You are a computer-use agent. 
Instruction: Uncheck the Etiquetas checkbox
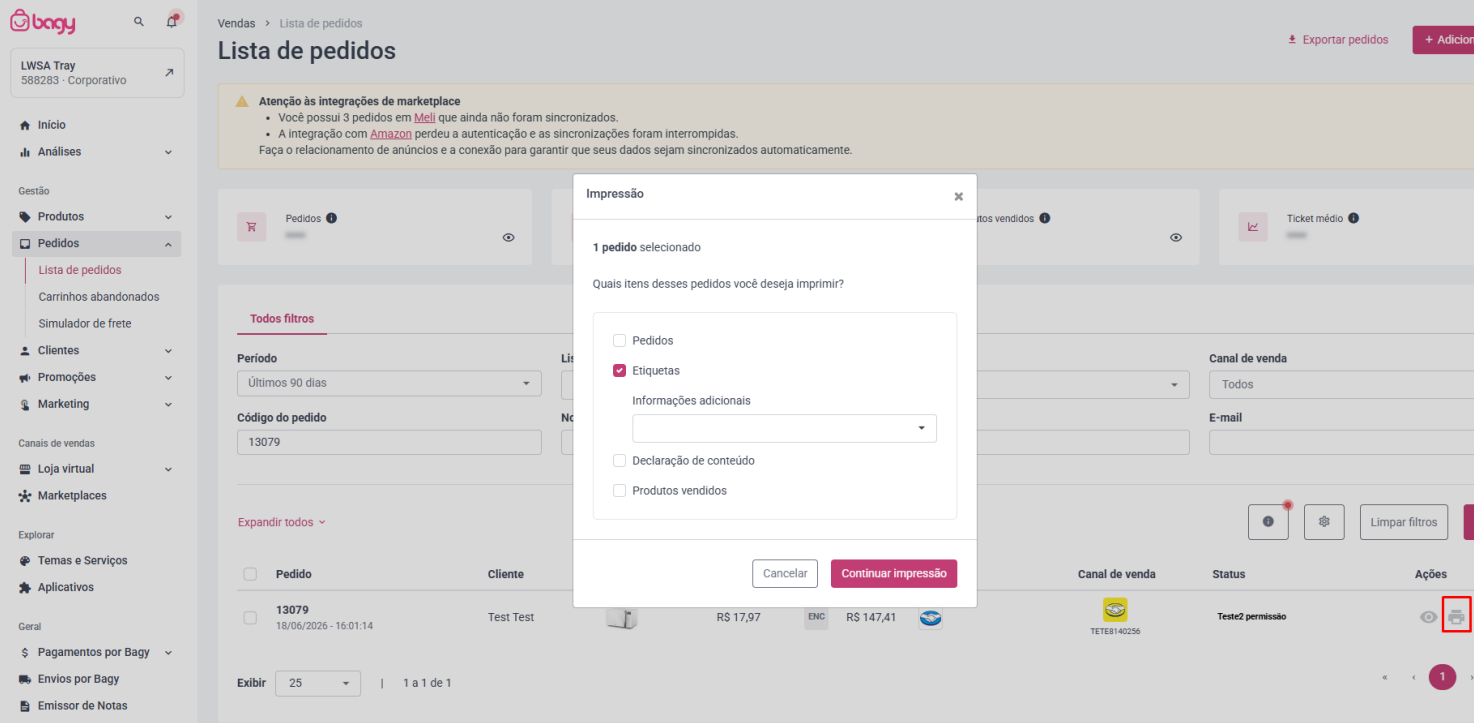[619, 370]
